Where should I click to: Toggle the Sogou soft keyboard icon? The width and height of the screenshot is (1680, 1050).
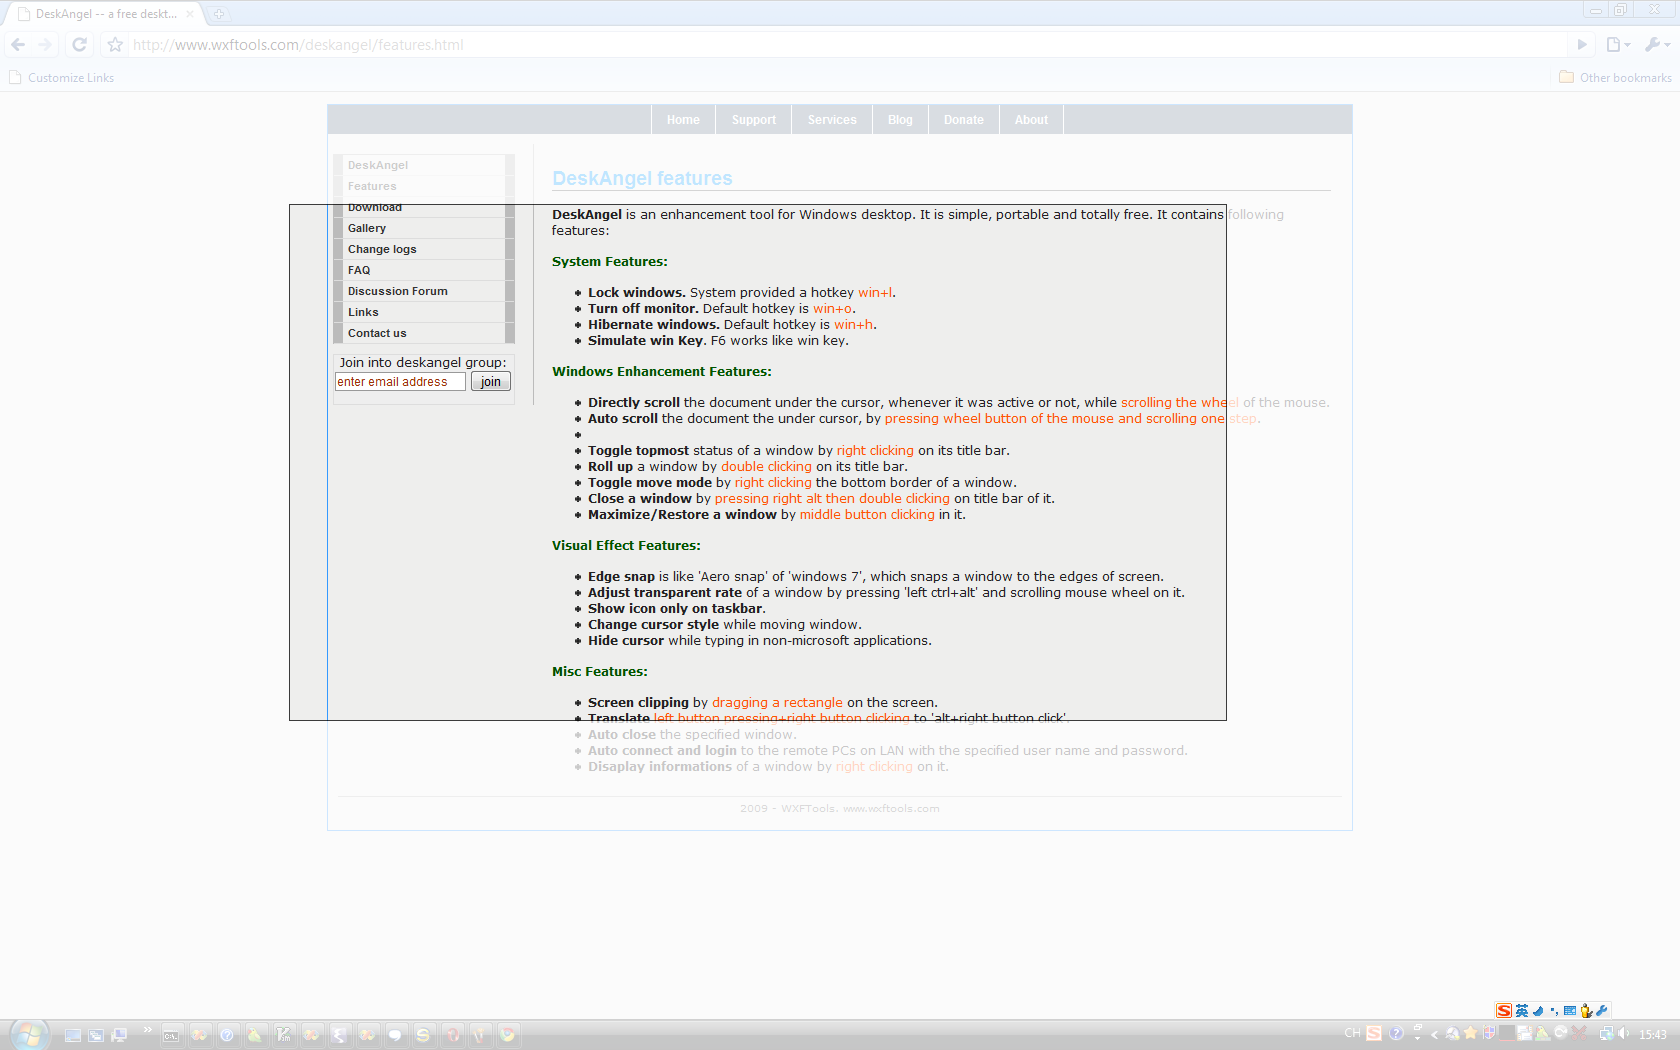[x=1569, y=1011]
